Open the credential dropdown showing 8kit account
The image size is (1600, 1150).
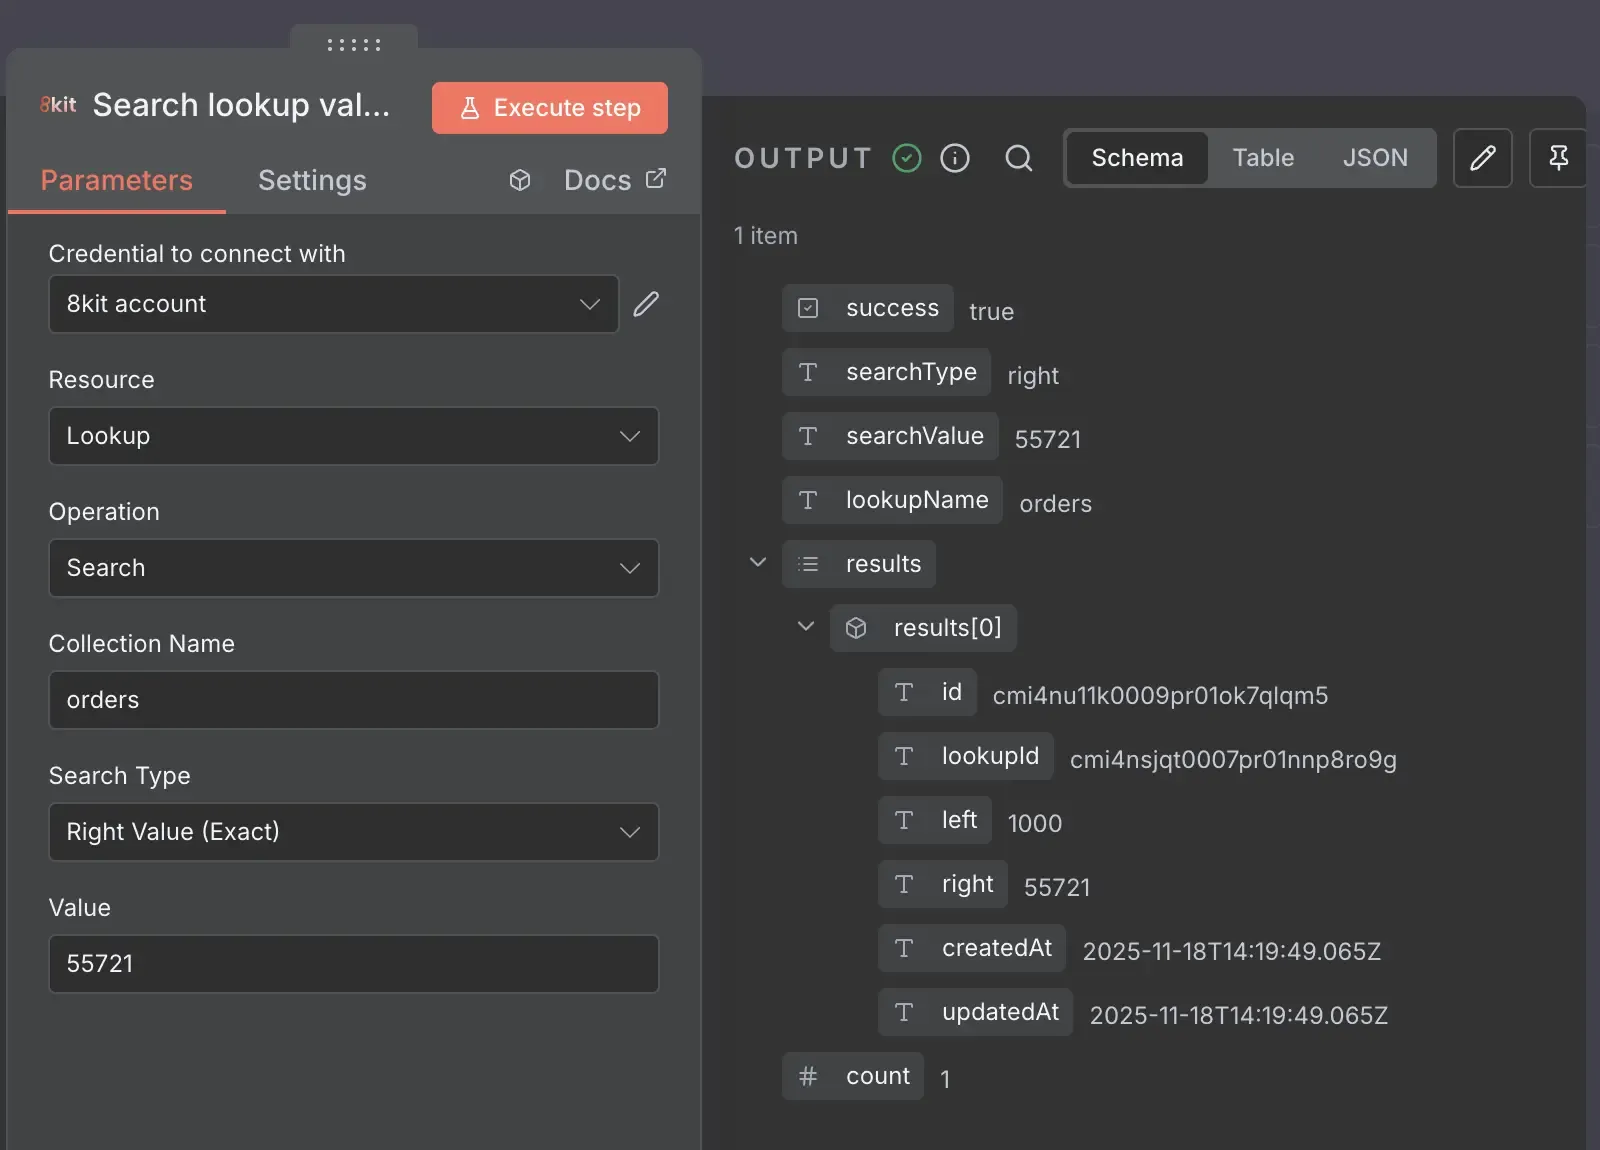[x=334, y=304]
